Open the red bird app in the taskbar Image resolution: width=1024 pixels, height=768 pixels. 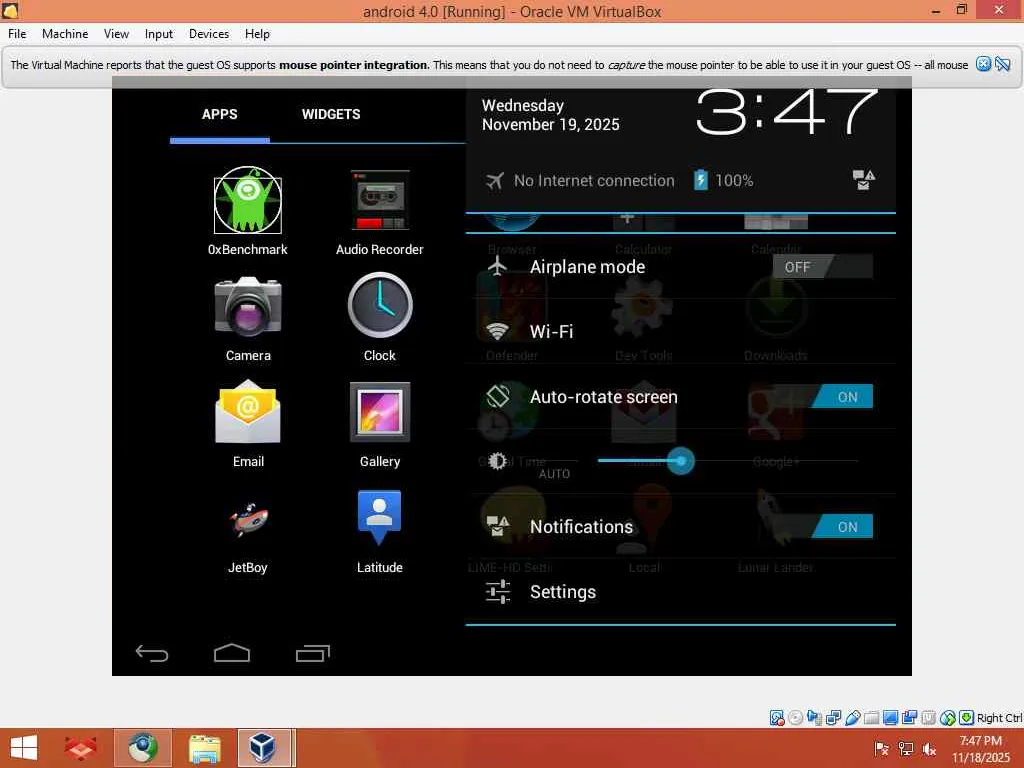tap(80, 748)
